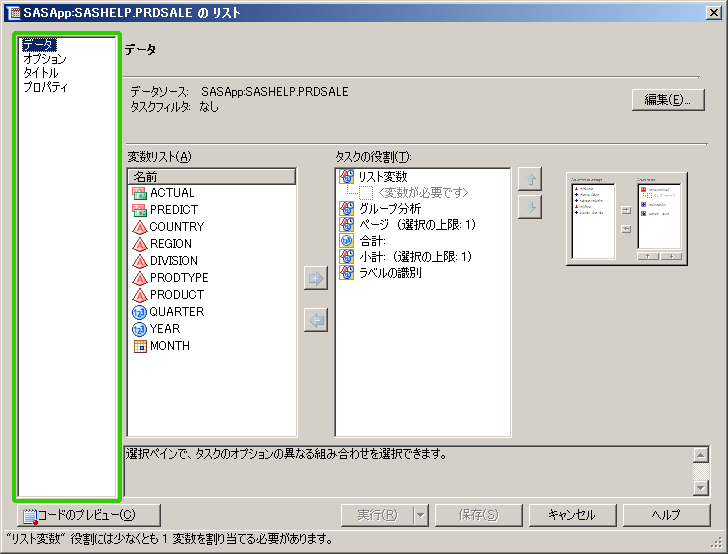728x554 pixels.
Task: Click the QUARTER numeric variable icon
Action: point(139,312)
